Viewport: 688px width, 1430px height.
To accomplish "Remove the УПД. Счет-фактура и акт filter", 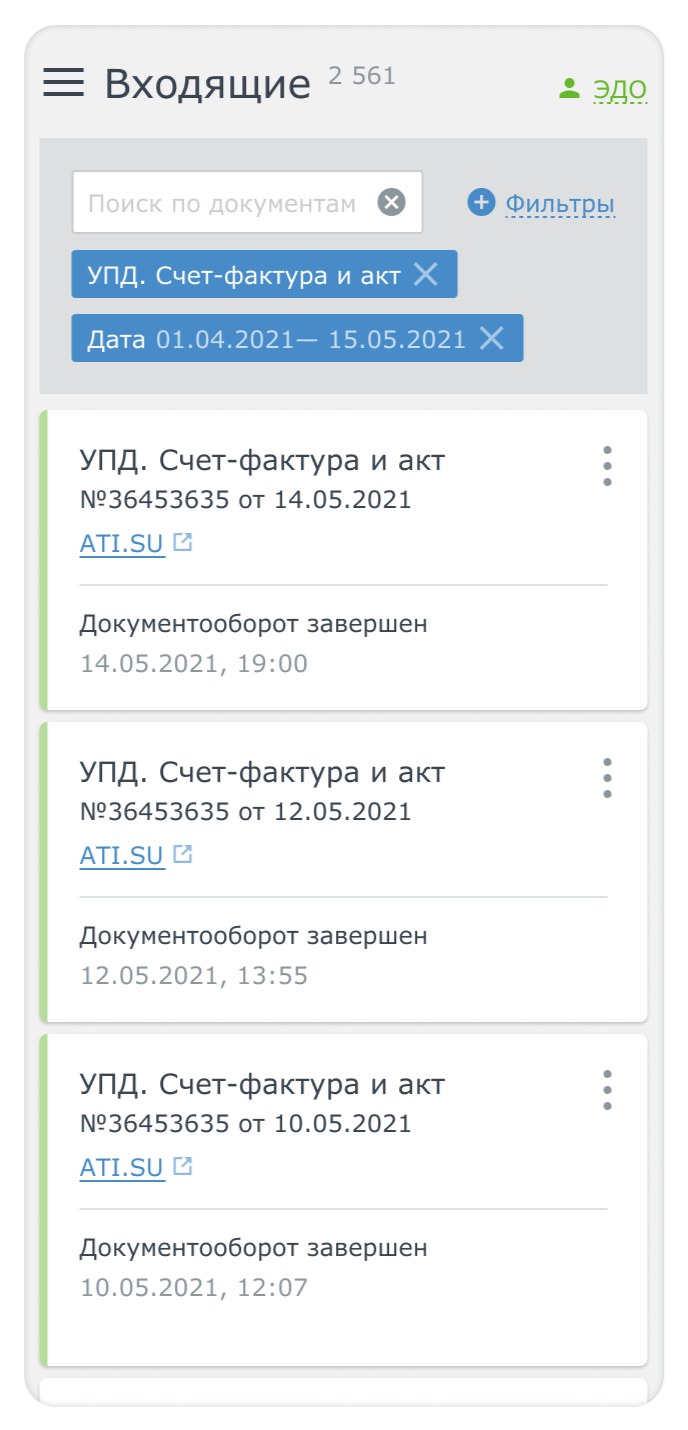I will tap(426, 274).
